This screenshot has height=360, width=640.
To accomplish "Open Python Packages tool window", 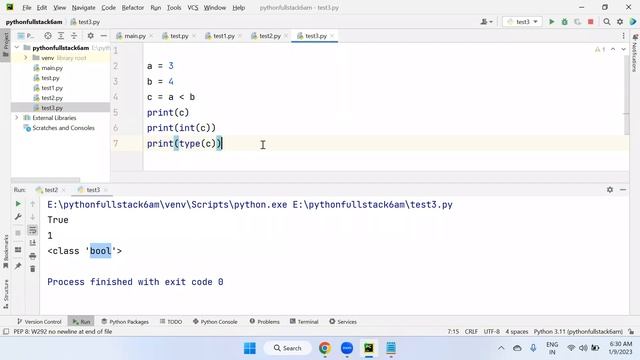I will click(x=125, y=322).
